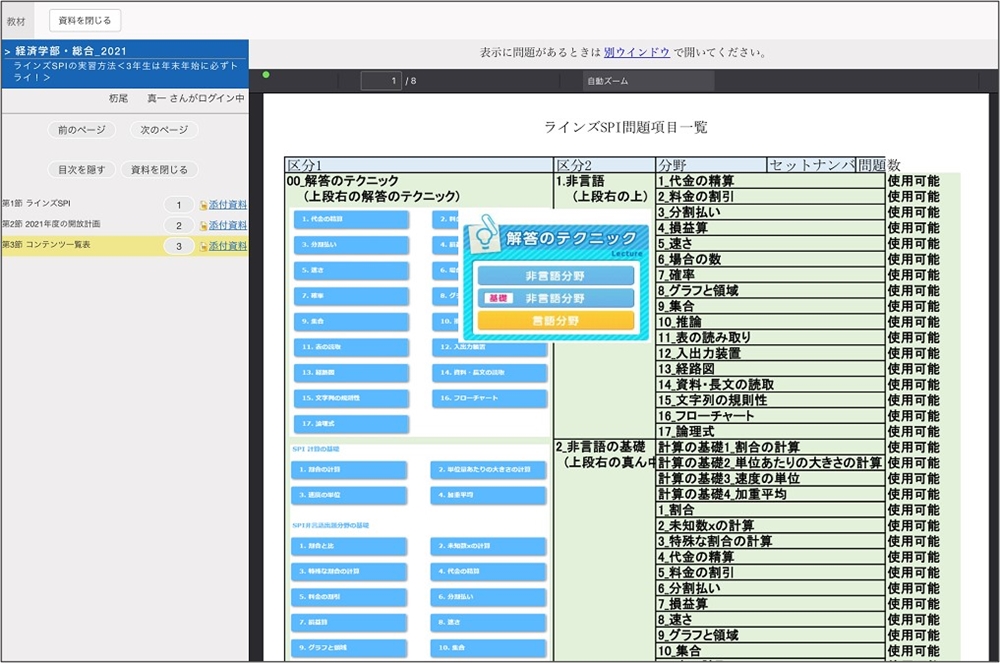Select 第2節 2021年度の開放計画 in contents list
The height and width of the screenshot is (663, 1000).
51,224
